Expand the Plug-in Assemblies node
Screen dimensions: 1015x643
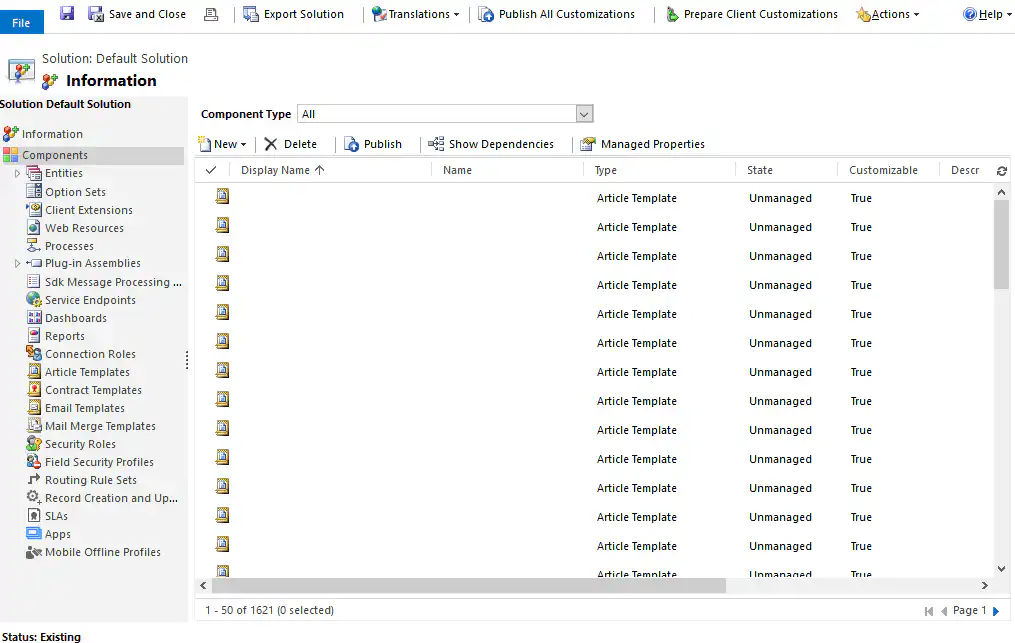17,263
